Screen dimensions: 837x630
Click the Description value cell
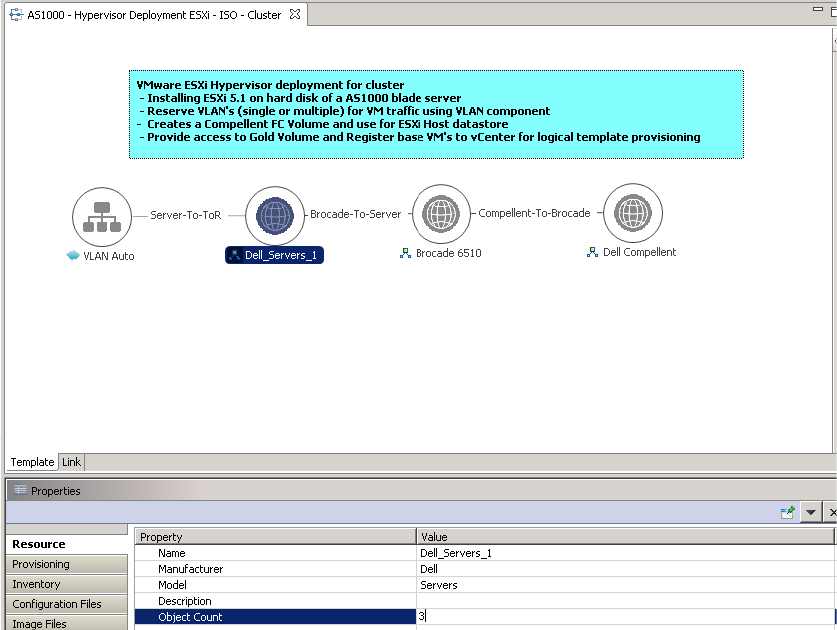[x=624, y=601]
